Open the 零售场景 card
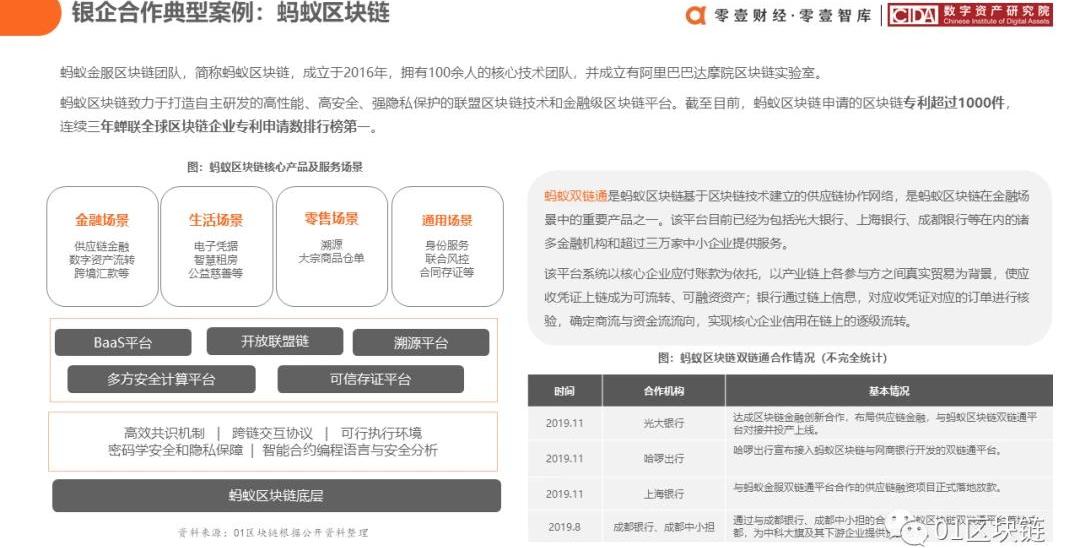The height and width of the screenshot is (548, 1080). tap(331, 246)
